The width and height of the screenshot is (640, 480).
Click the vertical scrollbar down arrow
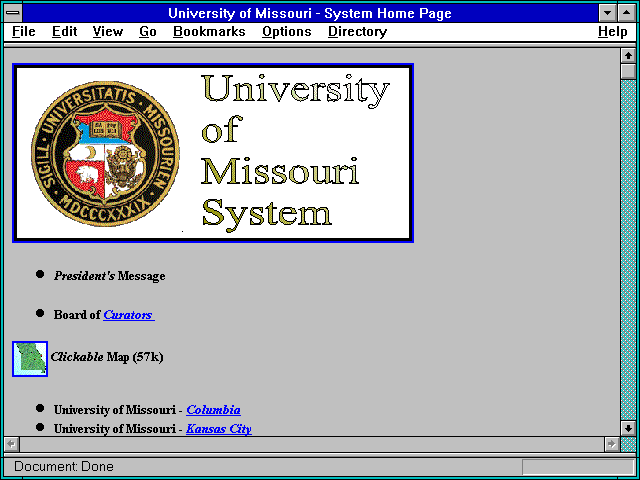pos(628,428)
